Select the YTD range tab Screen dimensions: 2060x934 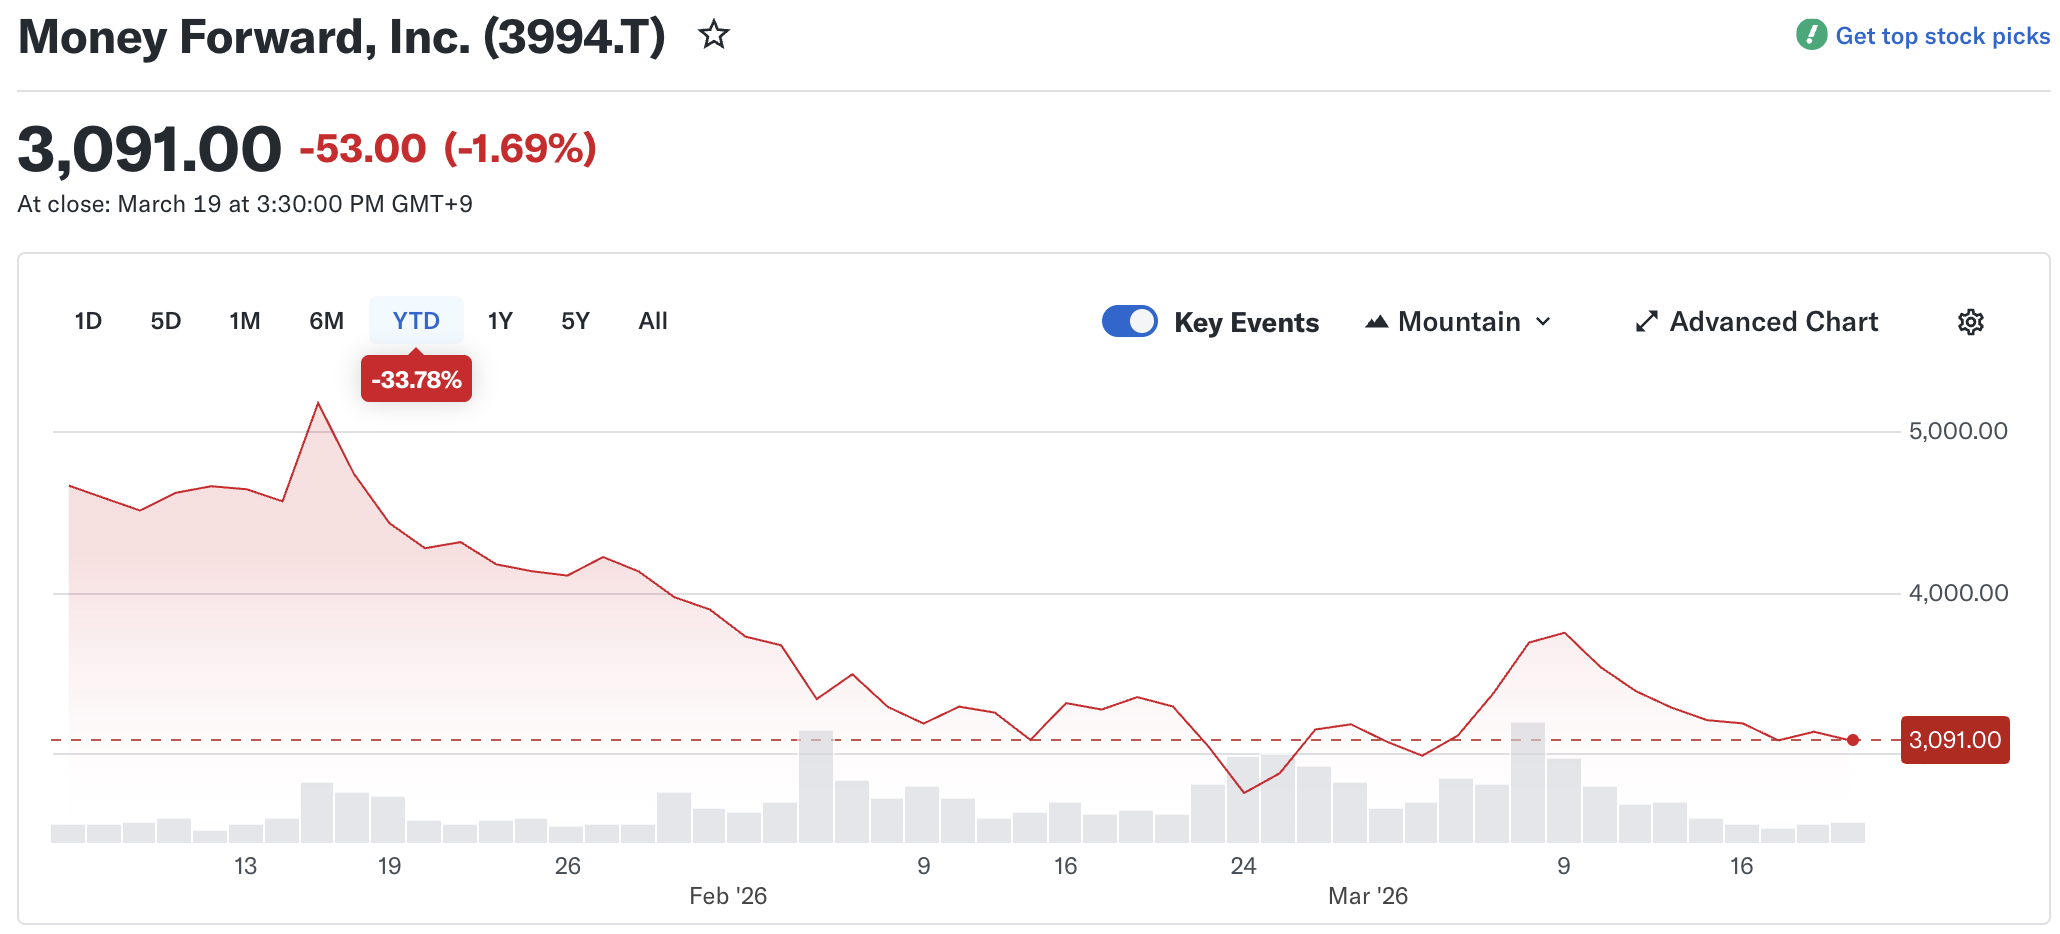(416, 321)
